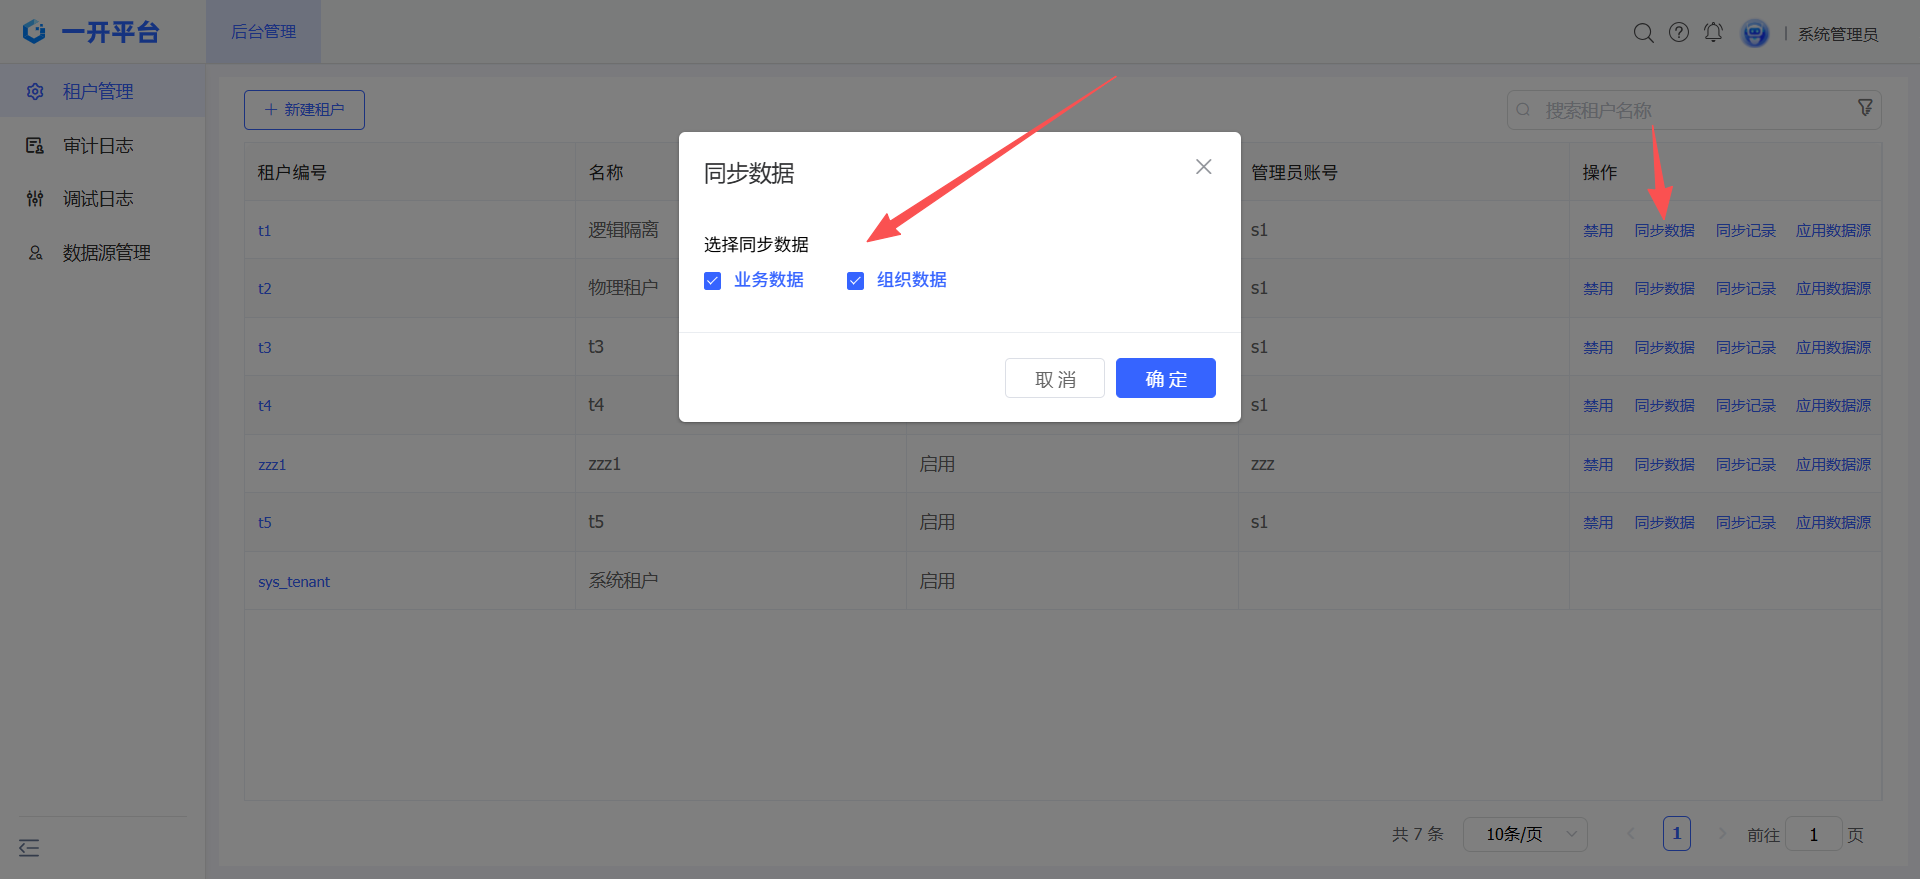
Task: Open tenant link sys_tenant
Action: [x=294, y=582]
